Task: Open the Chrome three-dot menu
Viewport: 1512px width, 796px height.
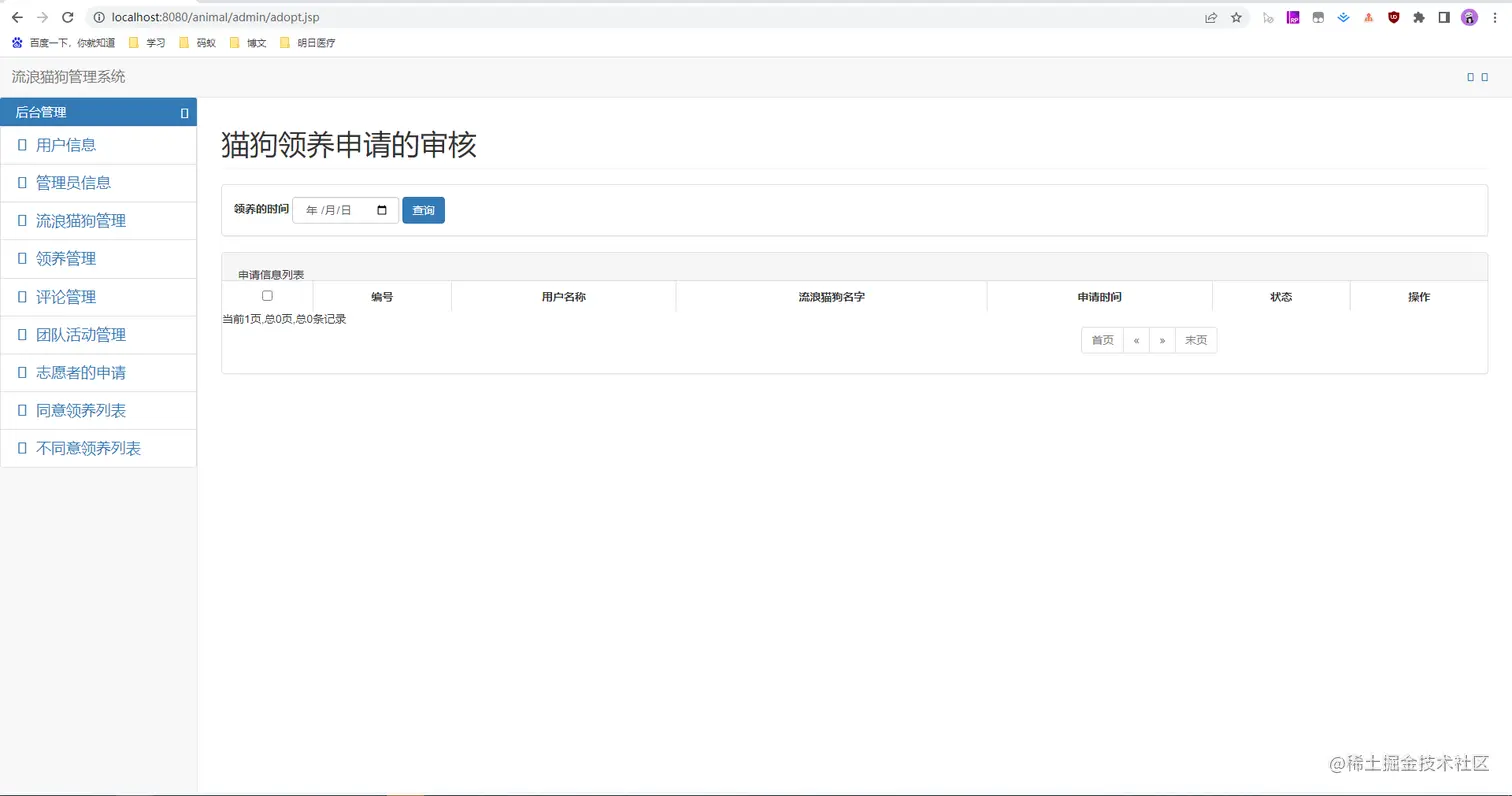Action: click(x=1497, y=16)
